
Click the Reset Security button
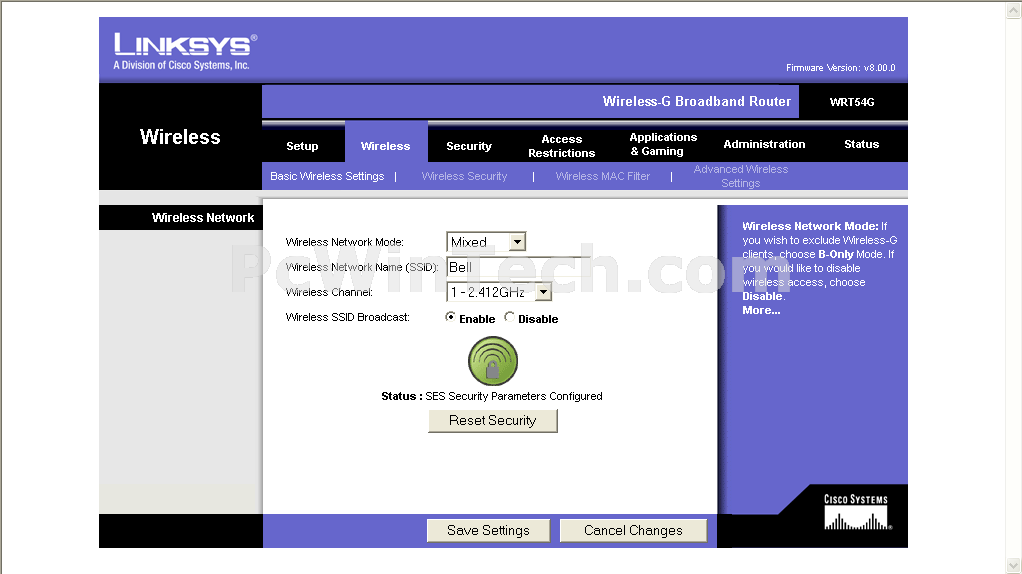click(x=493, y=421)
